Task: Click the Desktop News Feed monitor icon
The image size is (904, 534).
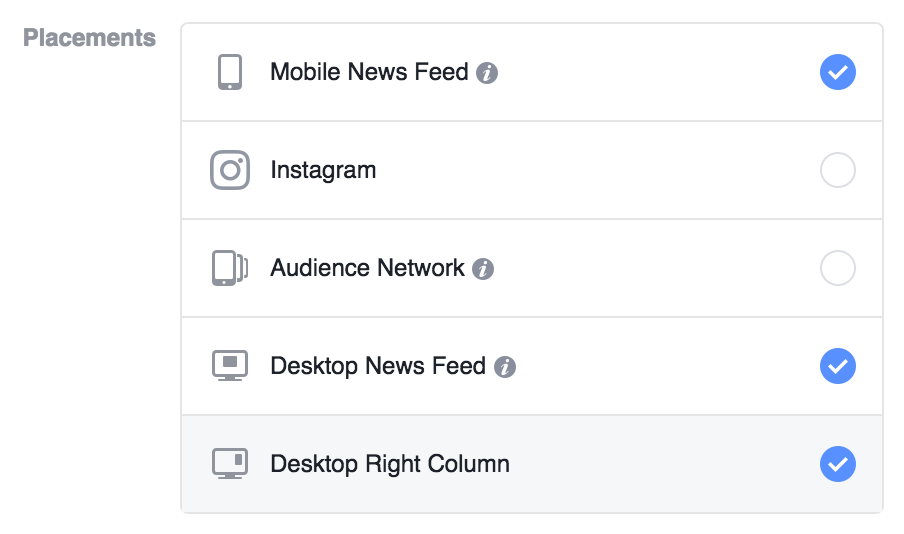Action: (230, 366)
